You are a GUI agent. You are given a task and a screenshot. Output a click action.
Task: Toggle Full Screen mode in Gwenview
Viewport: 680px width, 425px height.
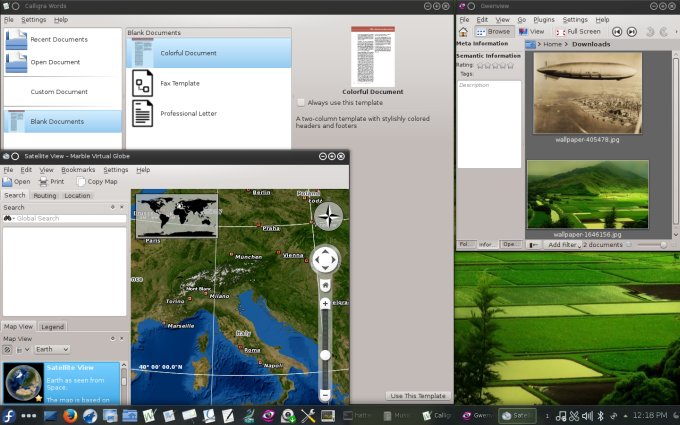[578, 32]
